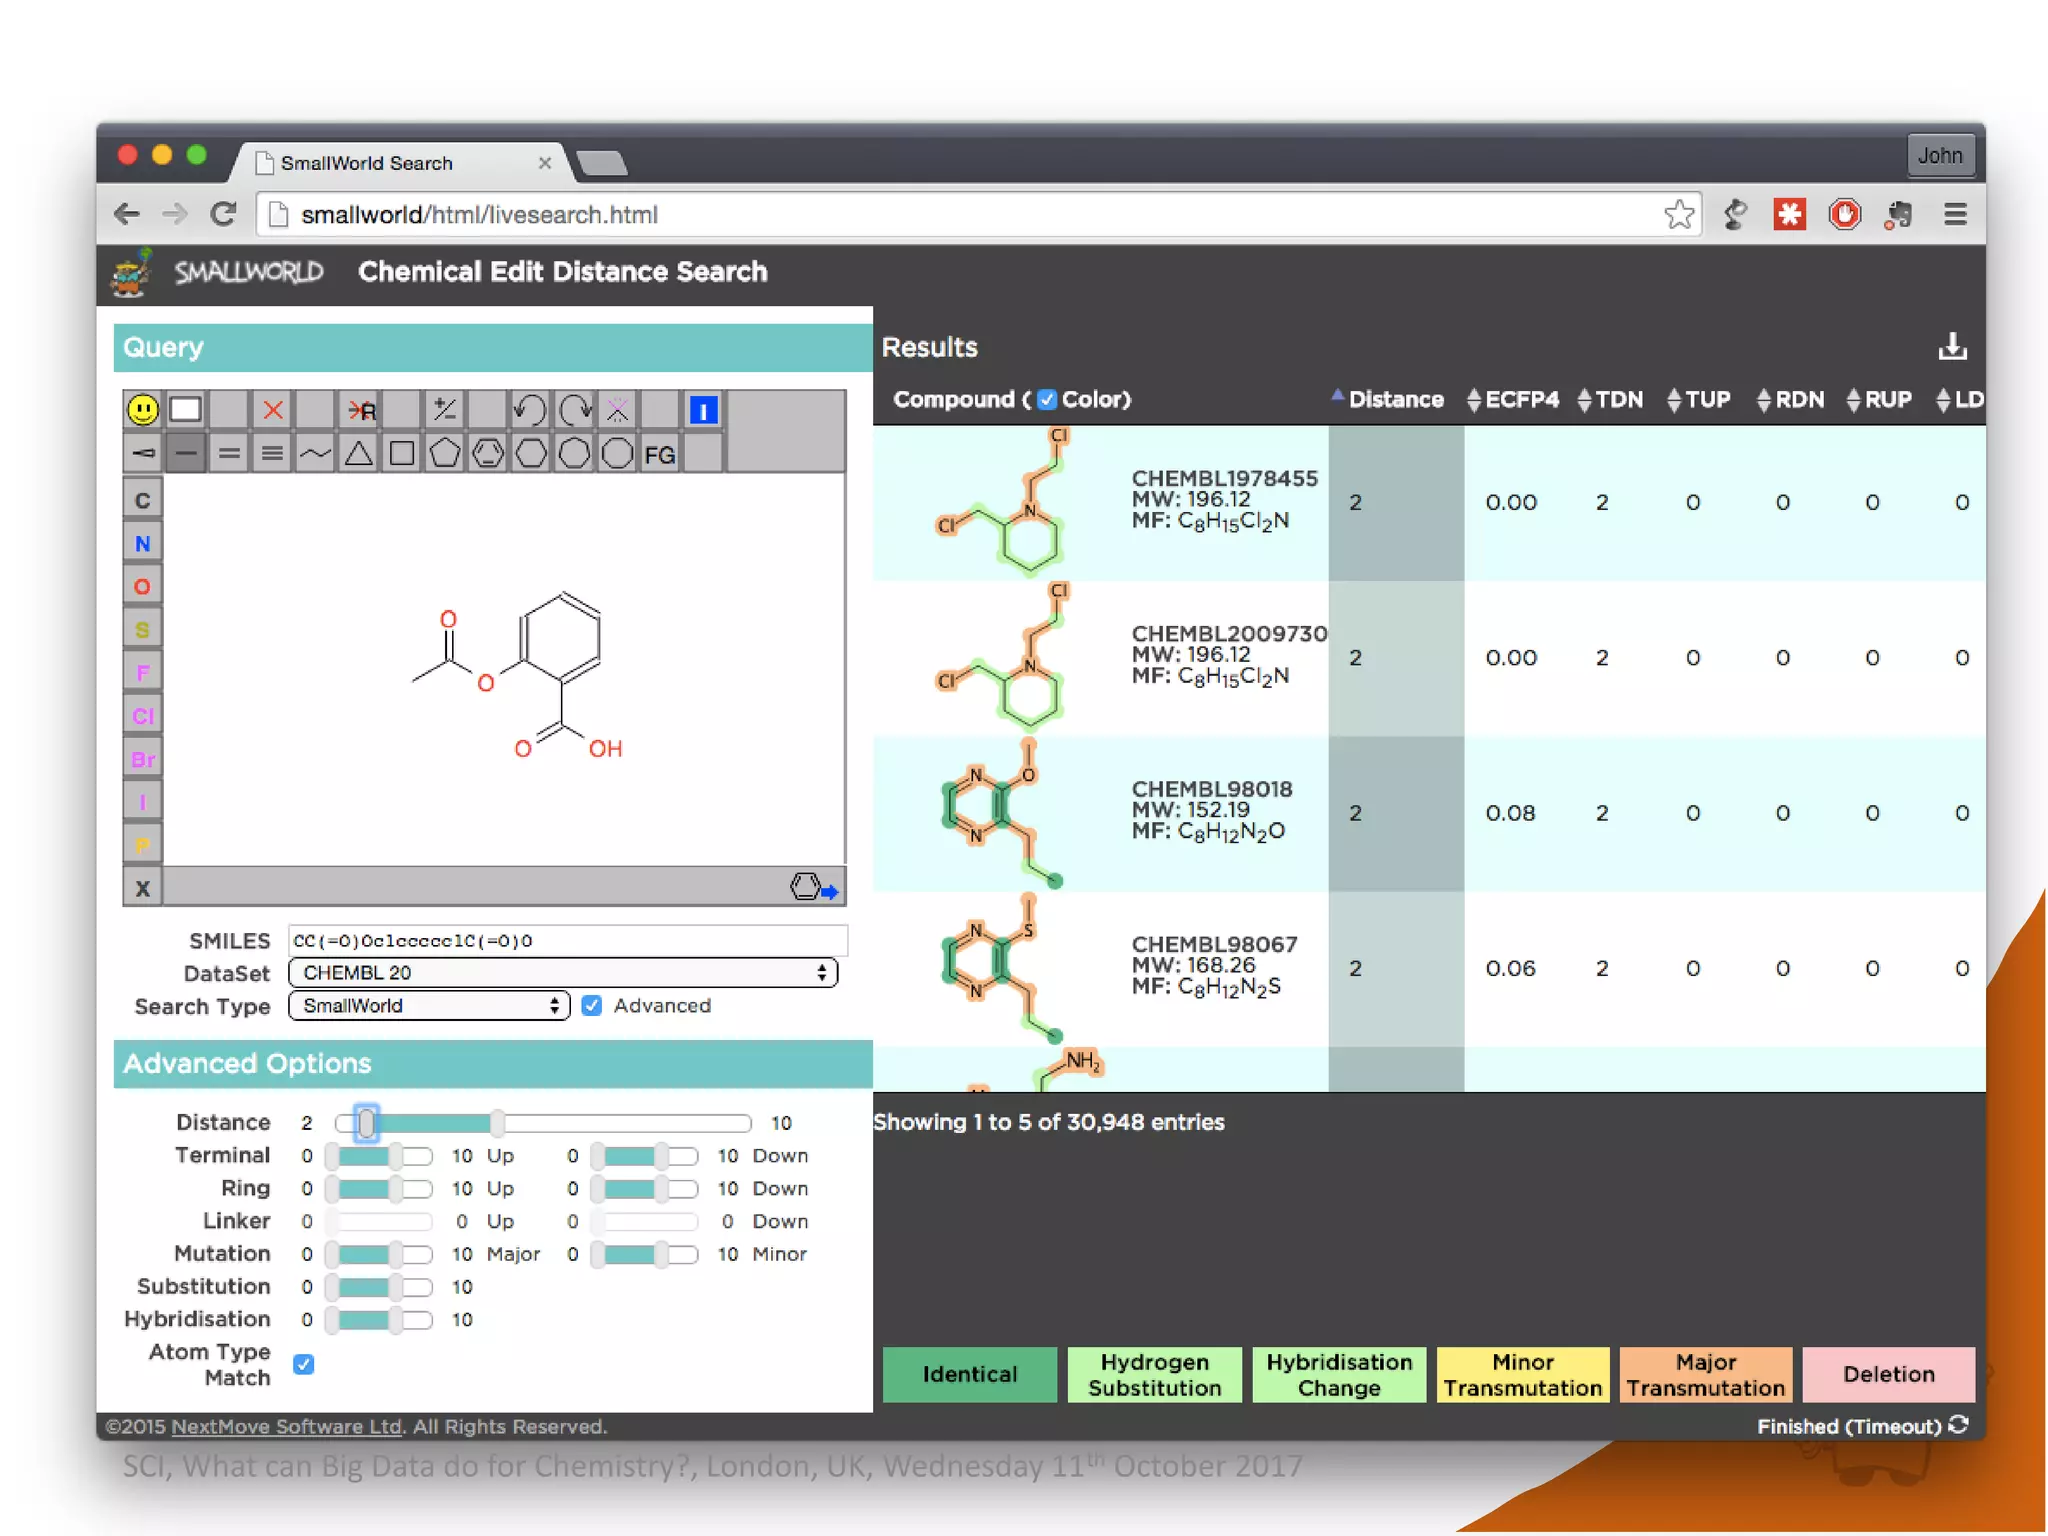The image size is (2048, 1536).
Task: Pick the X any-atom button
Action: pos(143,888)
